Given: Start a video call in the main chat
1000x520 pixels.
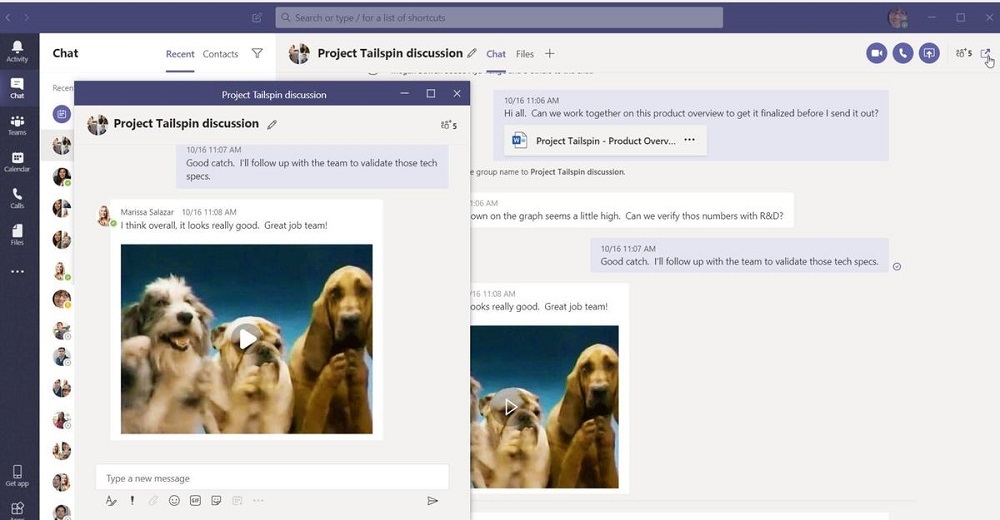Looking at the screenshot, I should point(877,53).
